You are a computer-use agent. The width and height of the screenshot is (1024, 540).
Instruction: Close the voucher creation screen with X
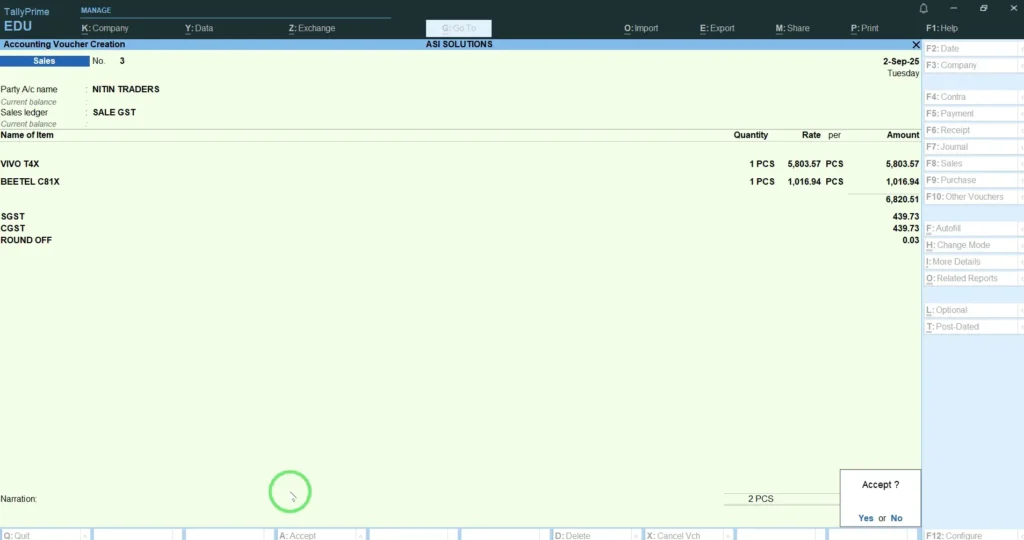[916, 44]
